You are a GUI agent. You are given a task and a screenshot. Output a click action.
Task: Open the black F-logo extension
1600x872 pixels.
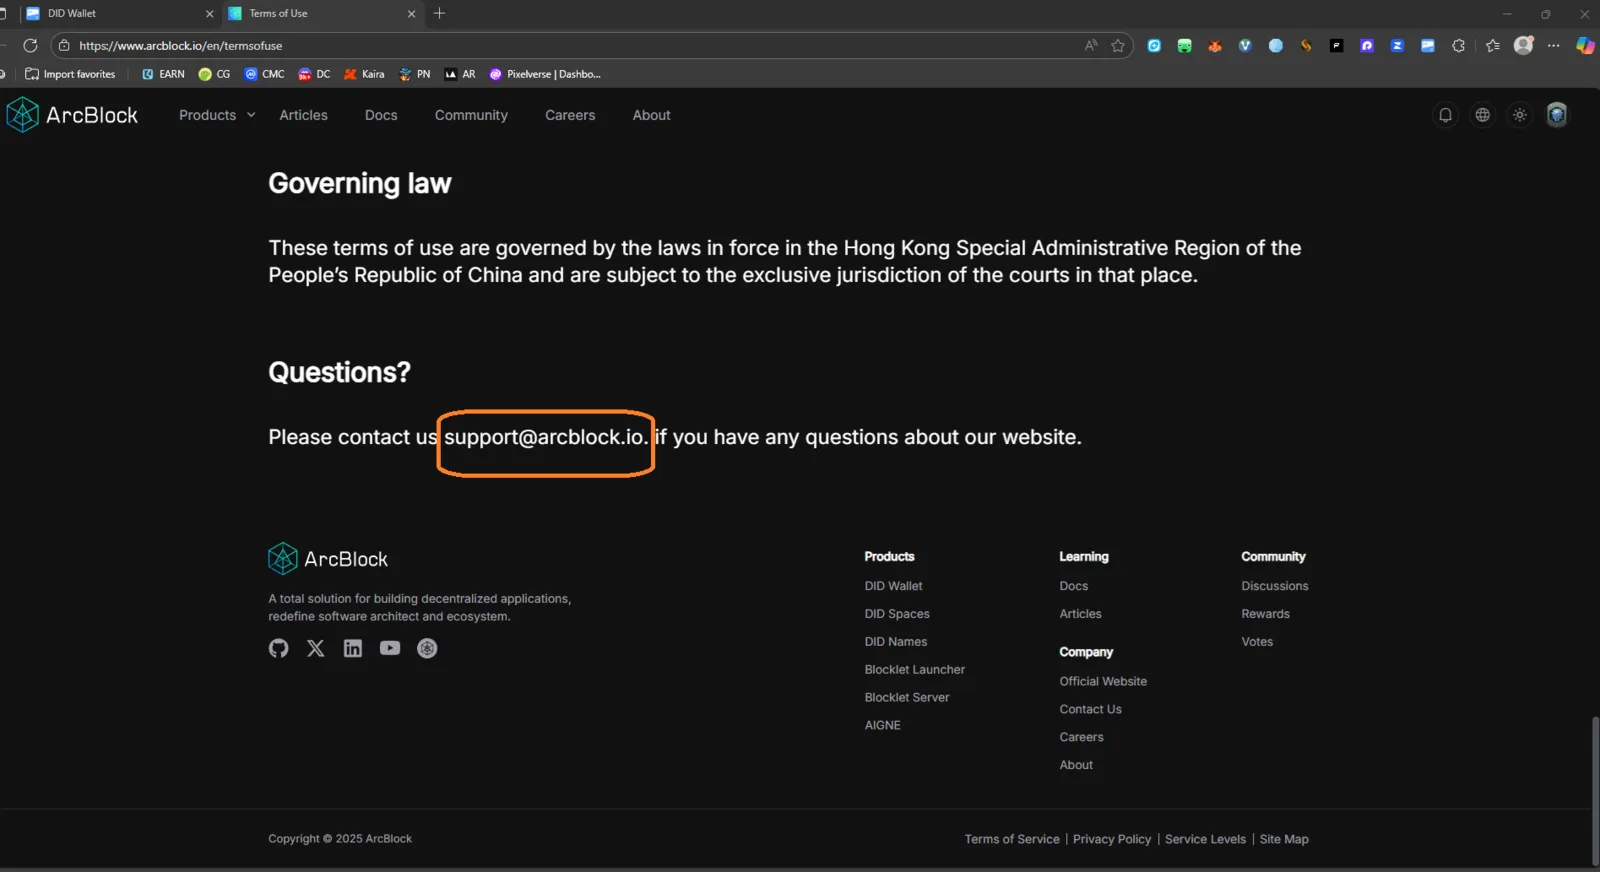pos(1337,45)
